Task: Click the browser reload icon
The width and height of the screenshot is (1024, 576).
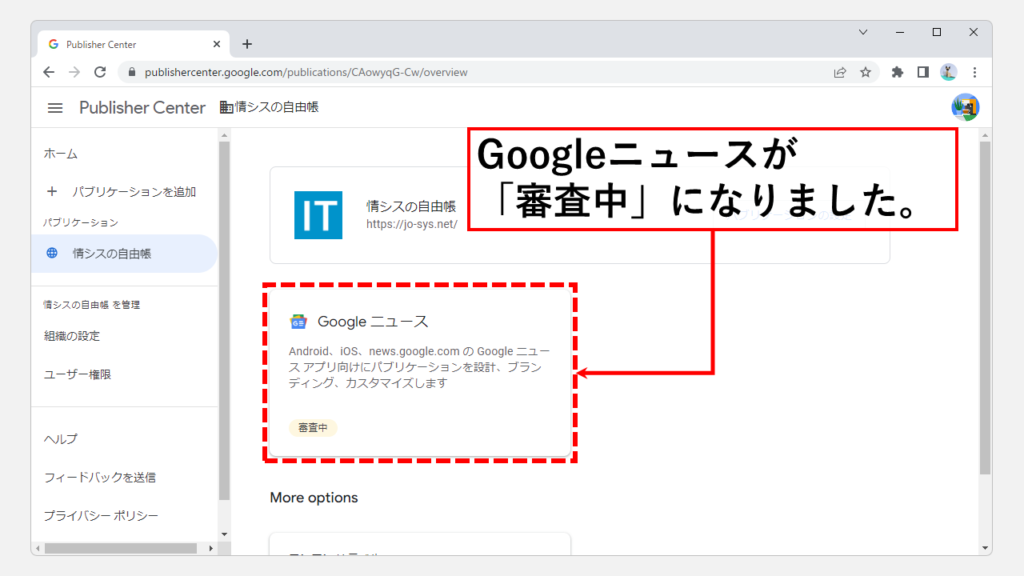Action: coord(100,72)
